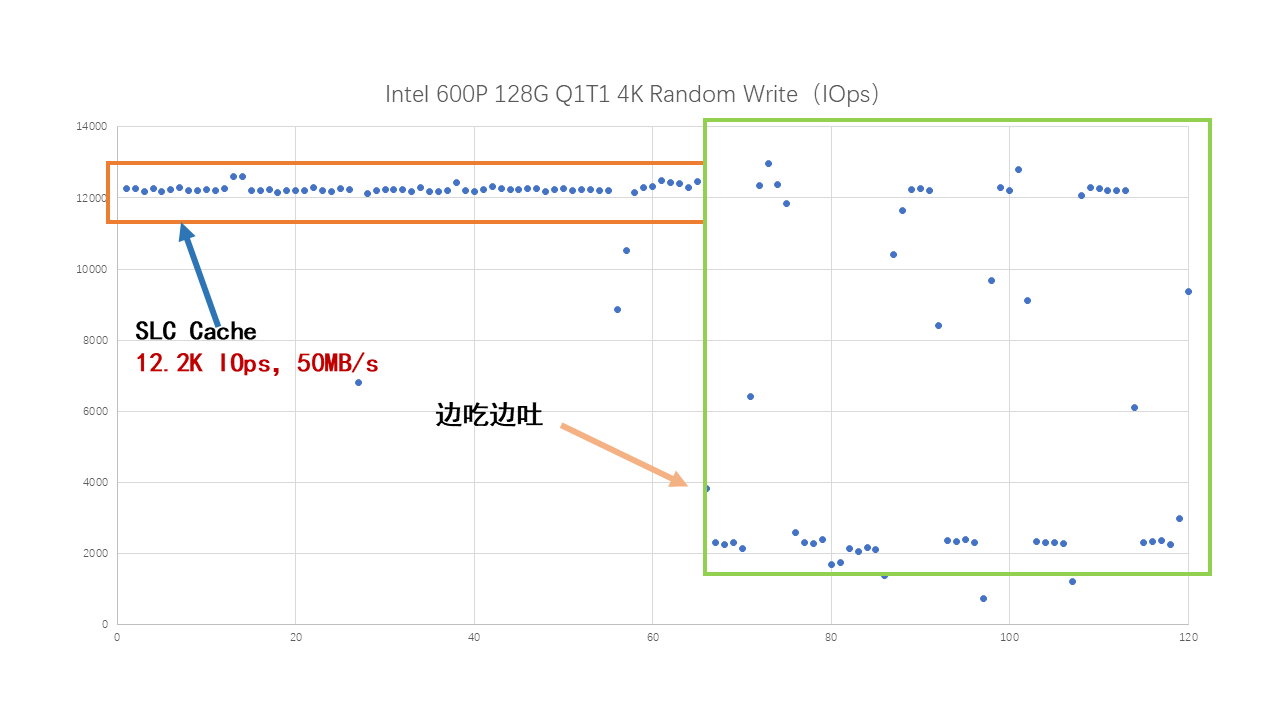Image resolution: width=1280 pixels, height=720 pixels.
Task: Click the x-axis label "80"
Action: coord(831,637)
